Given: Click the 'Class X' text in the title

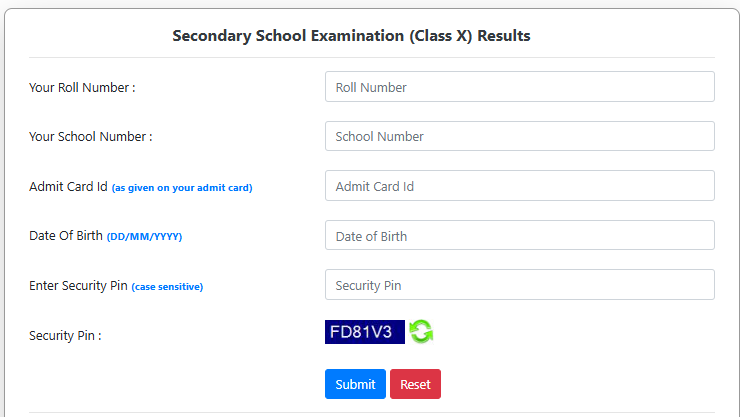Looking at the screenshot, I should [x=440, y=36].
